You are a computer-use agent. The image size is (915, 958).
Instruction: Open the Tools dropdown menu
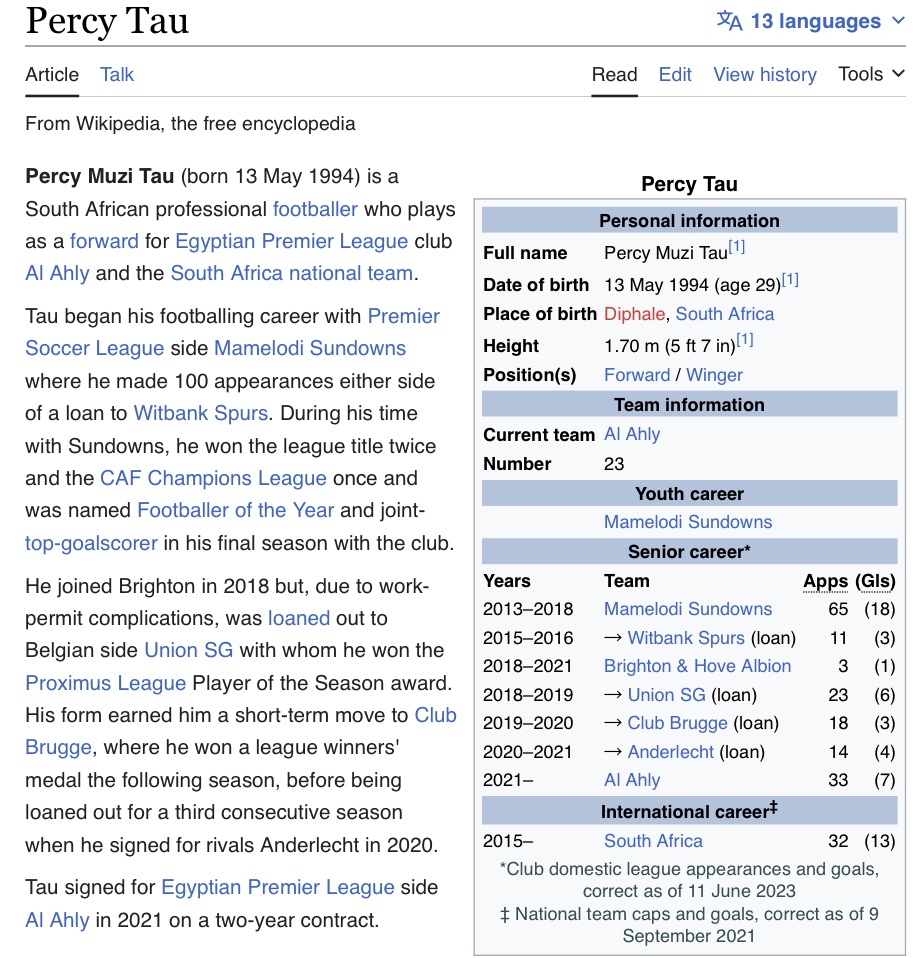(871, 74)
